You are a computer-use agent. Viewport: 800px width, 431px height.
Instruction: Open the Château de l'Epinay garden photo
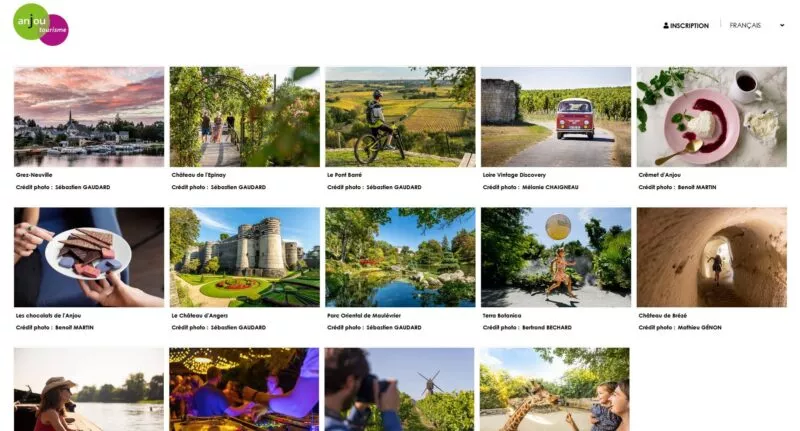(x=245, y=117)
